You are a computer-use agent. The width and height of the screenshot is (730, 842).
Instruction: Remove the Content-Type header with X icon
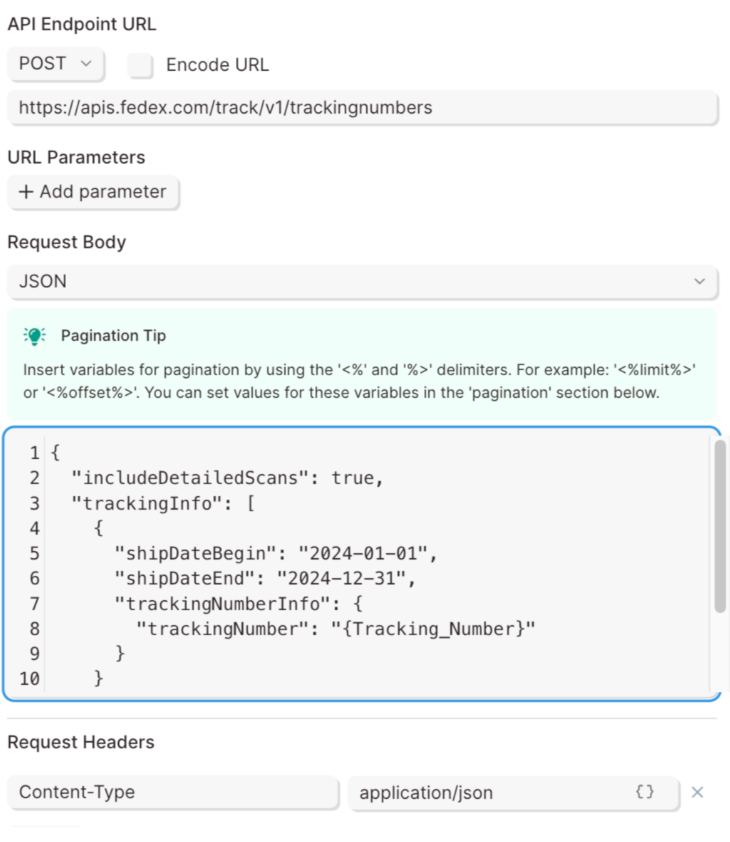coord(697,792)
